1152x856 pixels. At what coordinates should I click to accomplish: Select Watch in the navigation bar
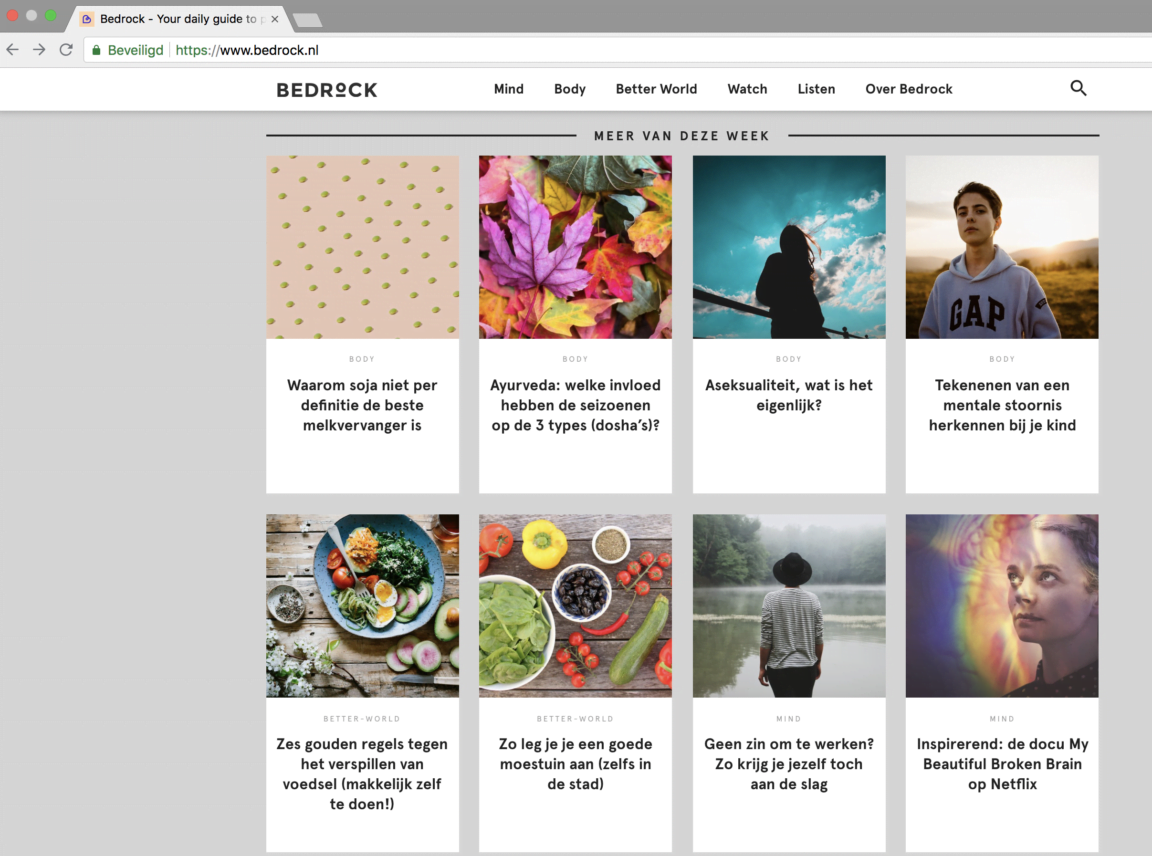tap(747, 89)
